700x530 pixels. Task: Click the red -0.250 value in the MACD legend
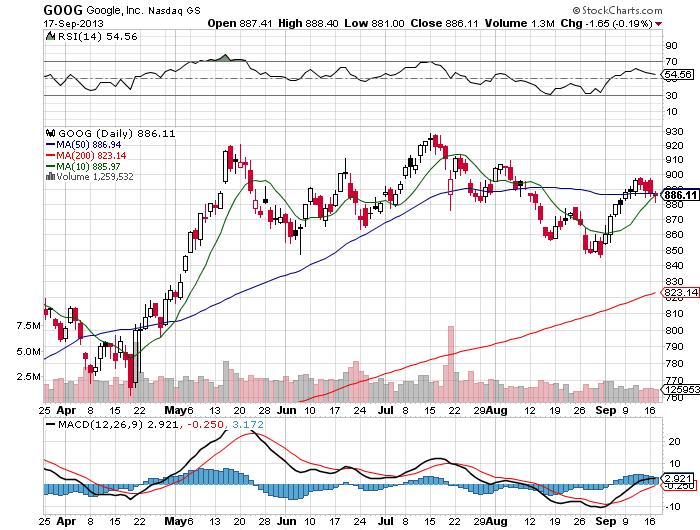[x=205, y=424]
